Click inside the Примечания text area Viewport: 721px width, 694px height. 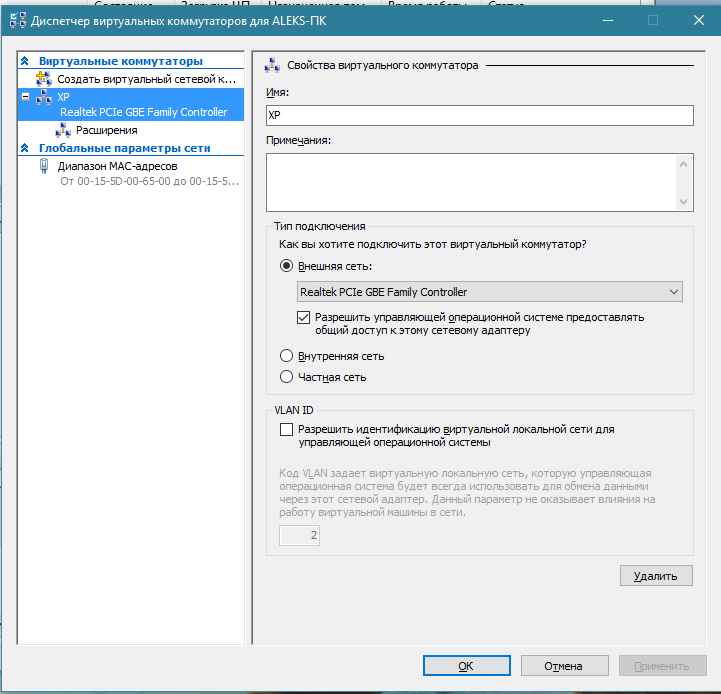(471, 183)
